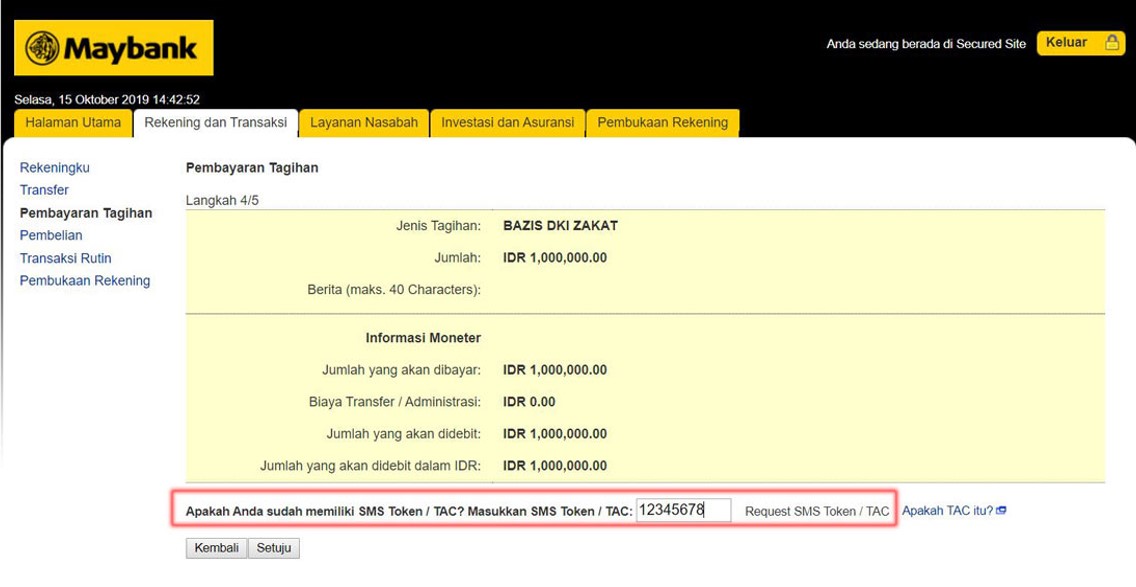Go to Transaksi Rutin in the sidebar
This screenshot has width=1136, height=587.
pos(66,258)
